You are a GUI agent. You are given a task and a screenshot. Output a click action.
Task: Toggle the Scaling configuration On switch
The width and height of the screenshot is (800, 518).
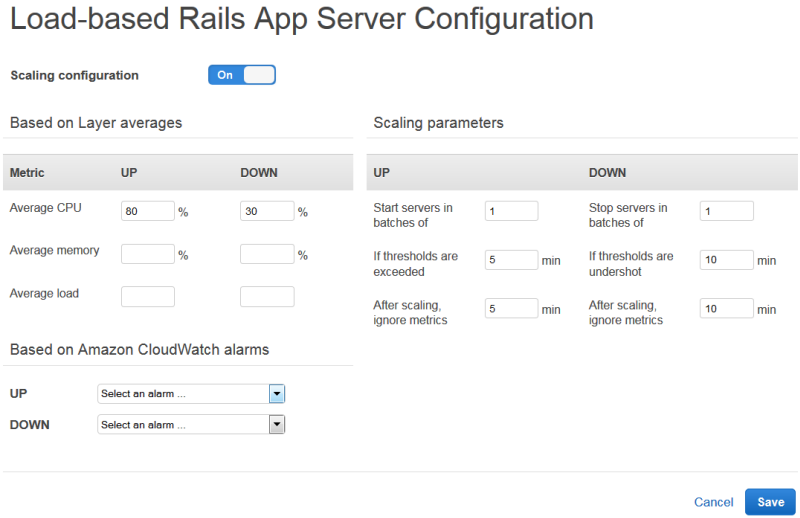click(x=241, y=75)
